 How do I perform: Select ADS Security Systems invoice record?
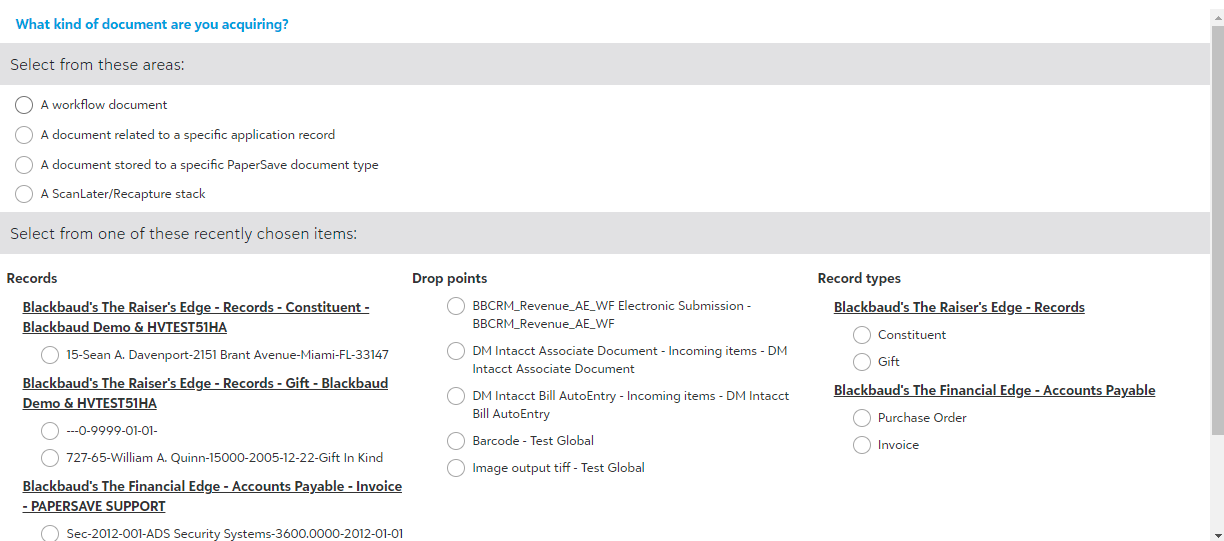[50, 534]
